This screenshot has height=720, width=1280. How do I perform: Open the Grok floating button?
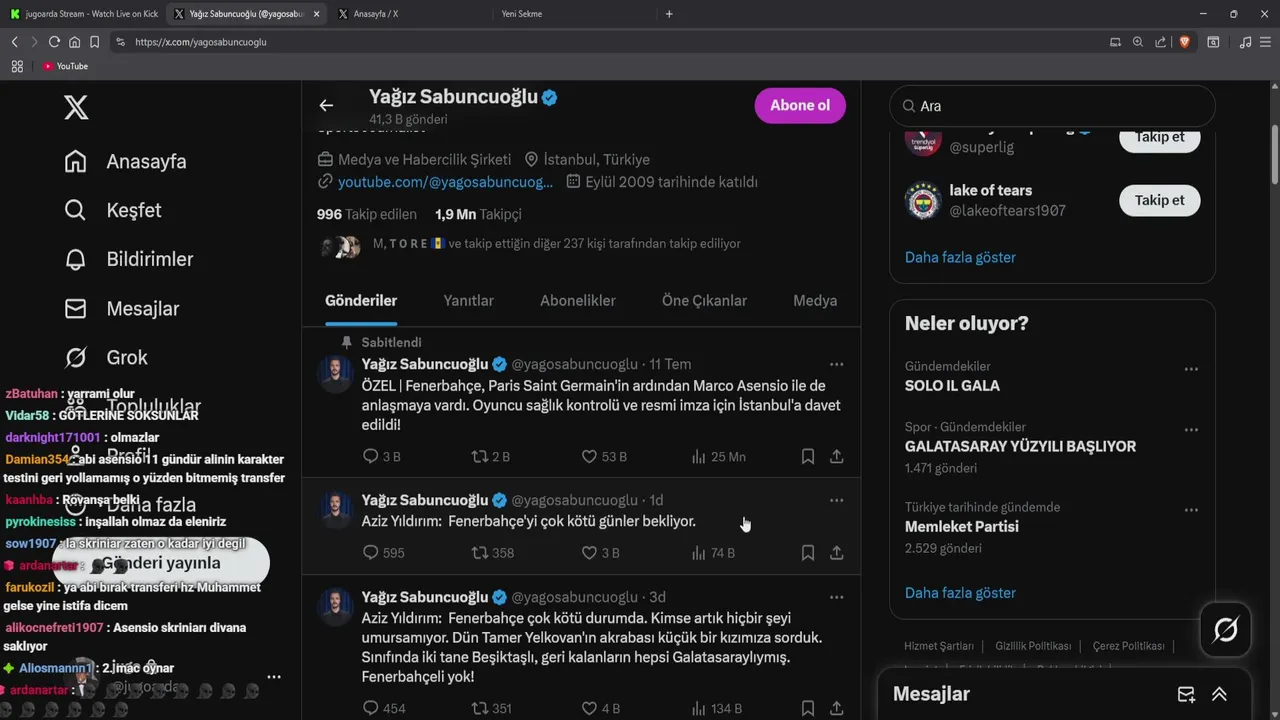[x=1225, y=630]
